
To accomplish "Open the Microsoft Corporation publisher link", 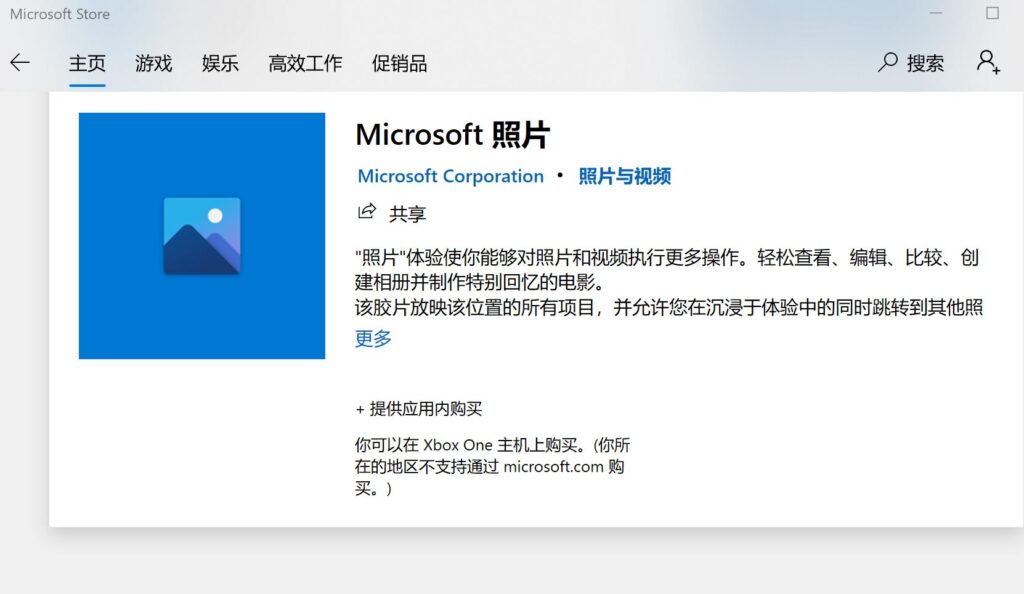I will click(451, 176).
